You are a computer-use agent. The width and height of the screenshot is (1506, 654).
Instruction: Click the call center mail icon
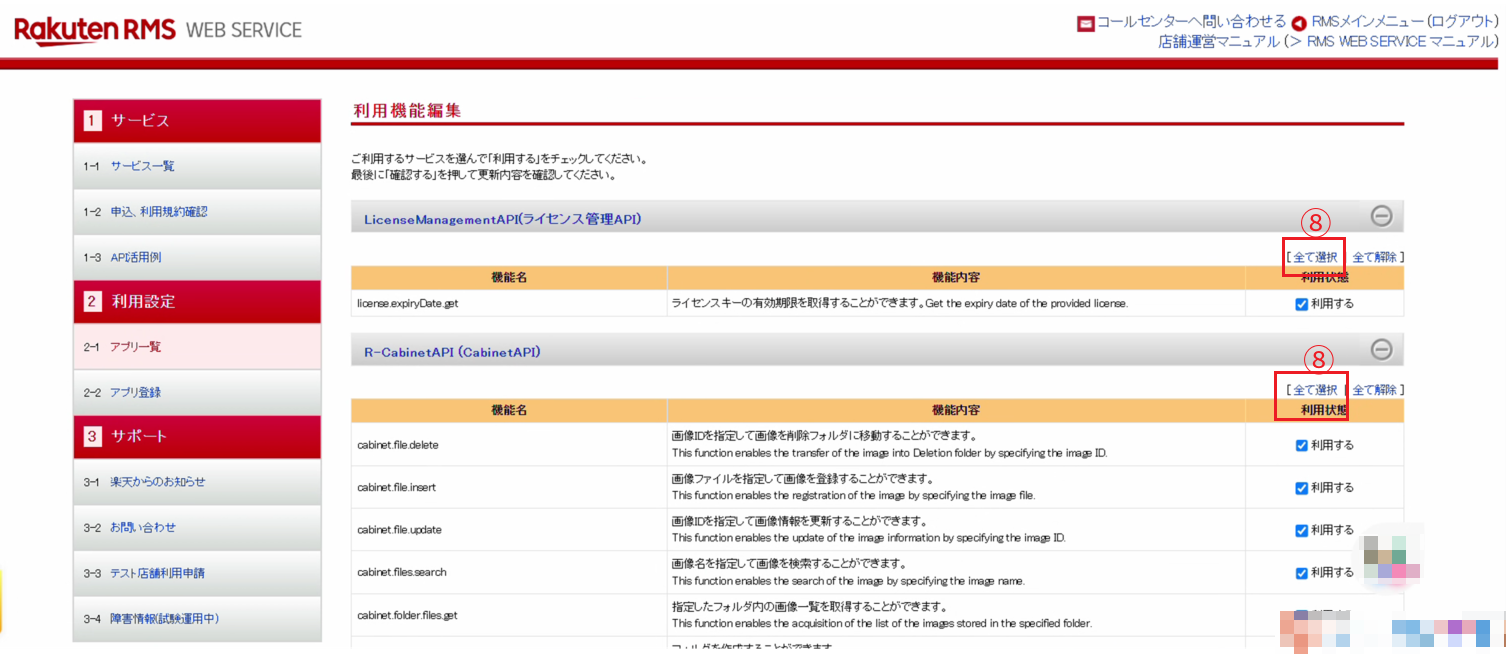pos(1085,23)
